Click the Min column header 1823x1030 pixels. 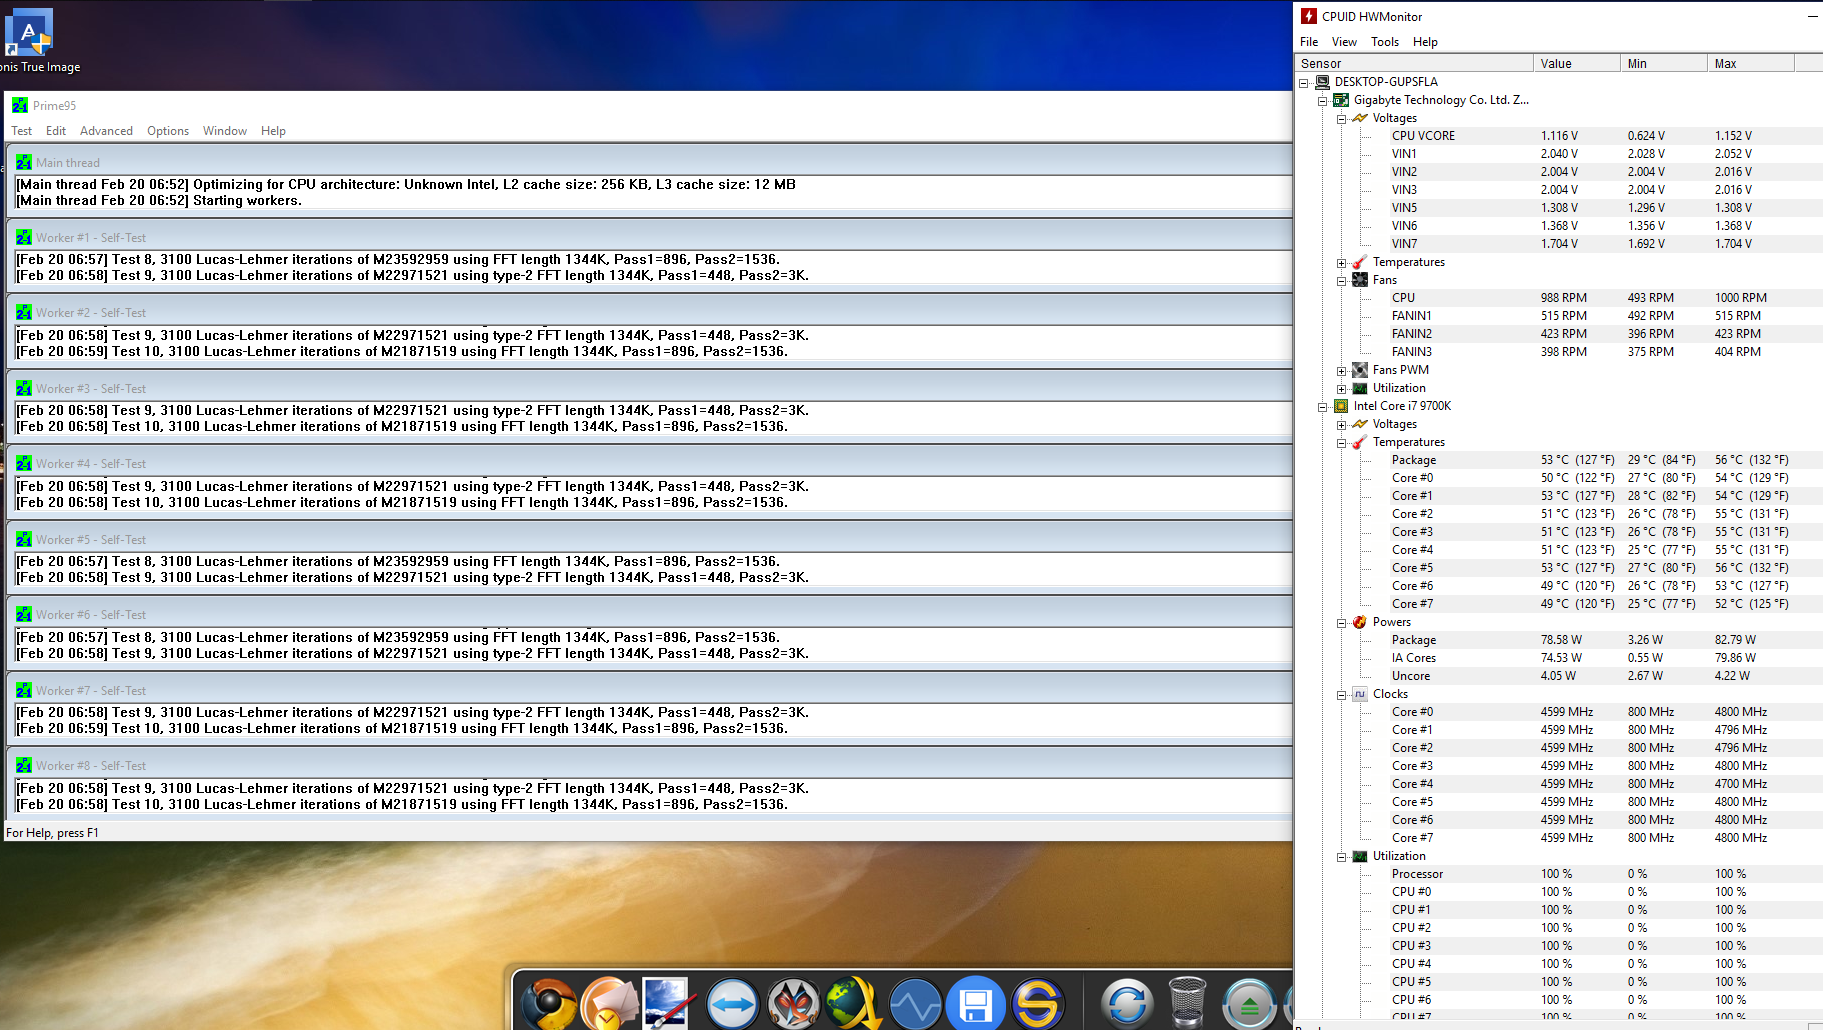[1664, 63]
